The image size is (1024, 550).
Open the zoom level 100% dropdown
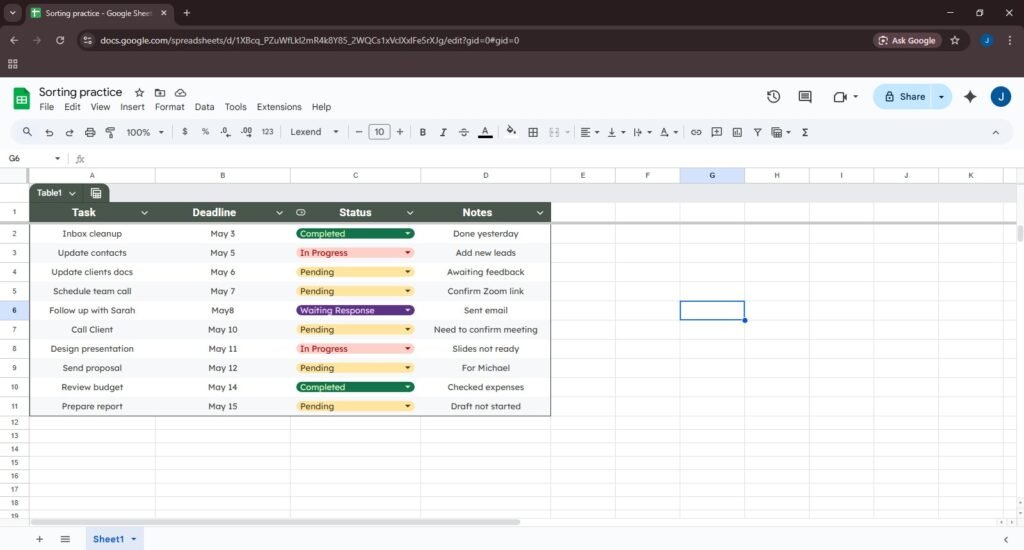point(144,132)
